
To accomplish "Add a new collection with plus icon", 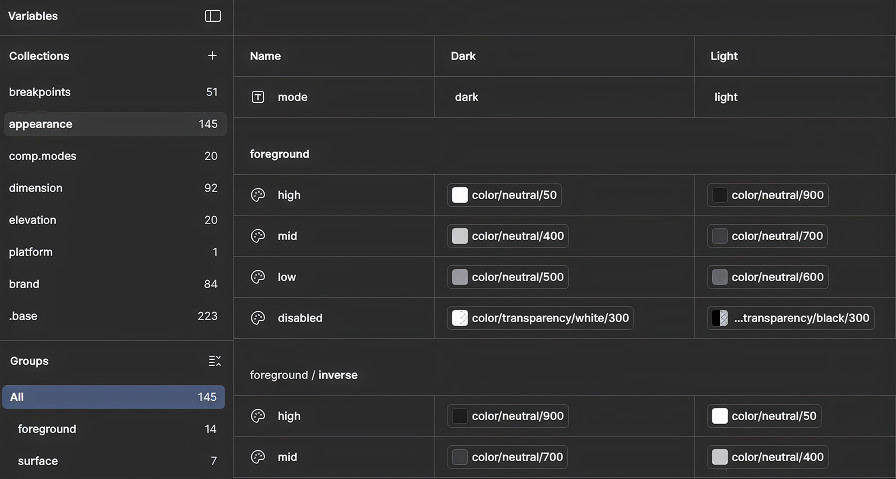I will pos(212,56).
